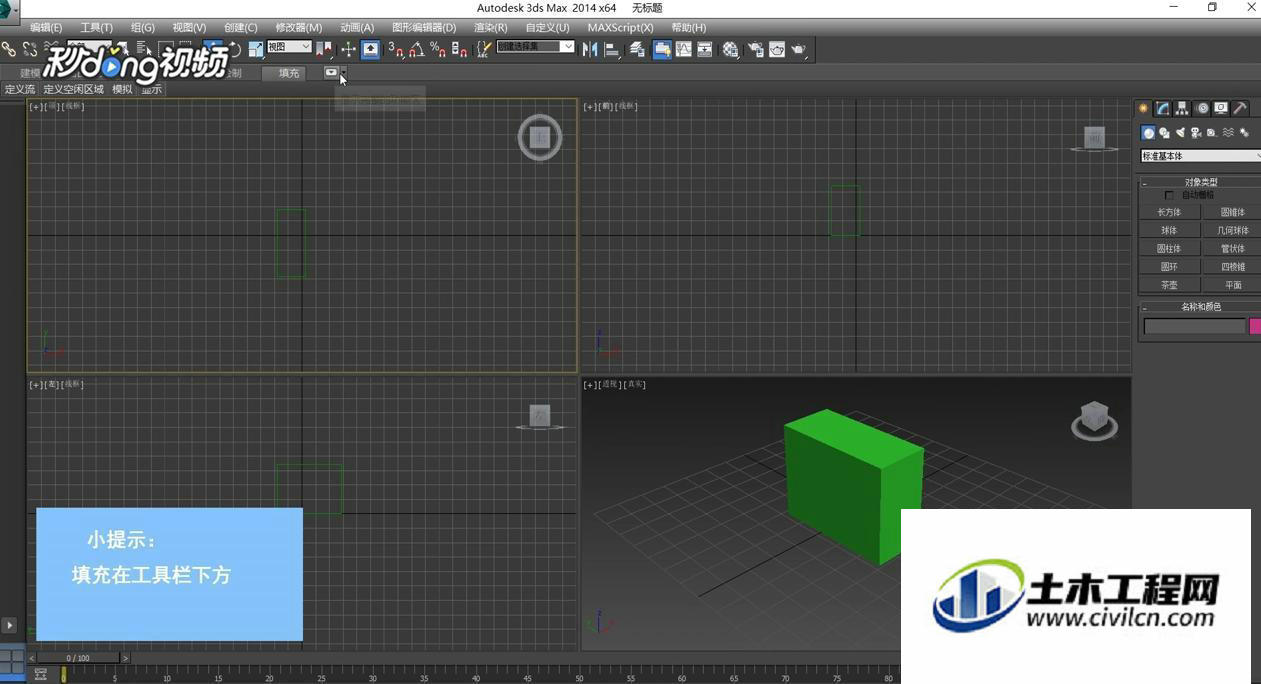The height and width of the screenshot is (684, 1261).
Task: Click the Unlink Selection tool
Action: tap(30, 49)
